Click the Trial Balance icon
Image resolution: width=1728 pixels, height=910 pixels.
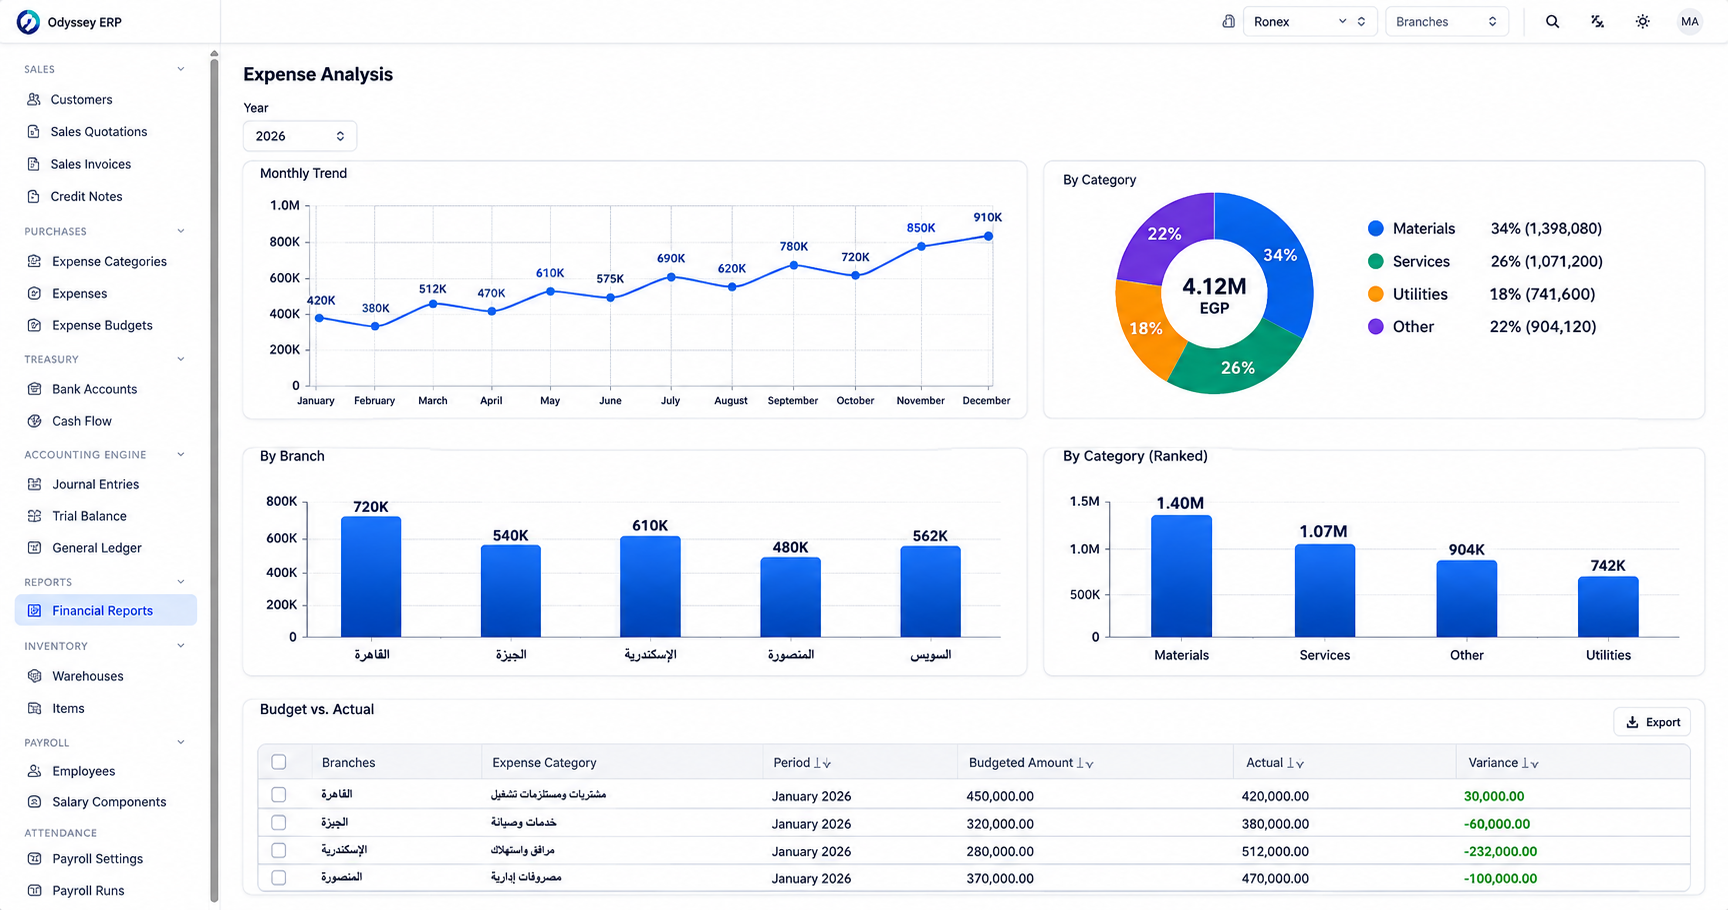(34, 516)
